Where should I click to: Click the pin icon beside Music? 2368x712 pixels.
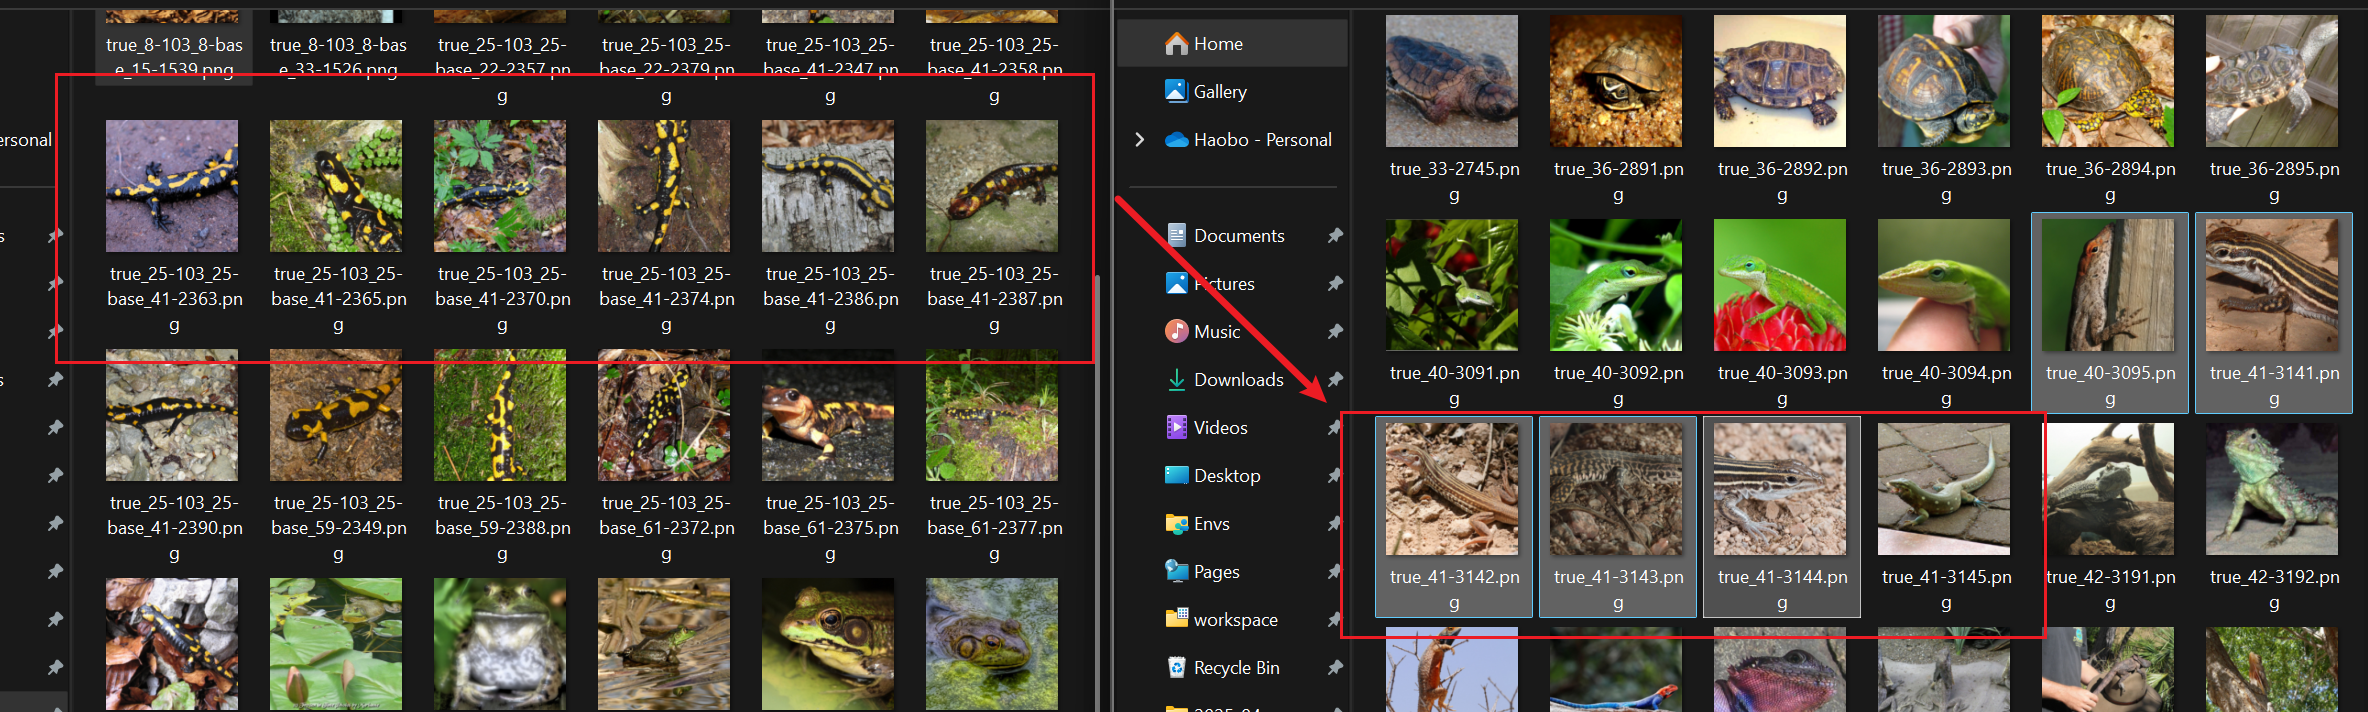pos(1334,332)
